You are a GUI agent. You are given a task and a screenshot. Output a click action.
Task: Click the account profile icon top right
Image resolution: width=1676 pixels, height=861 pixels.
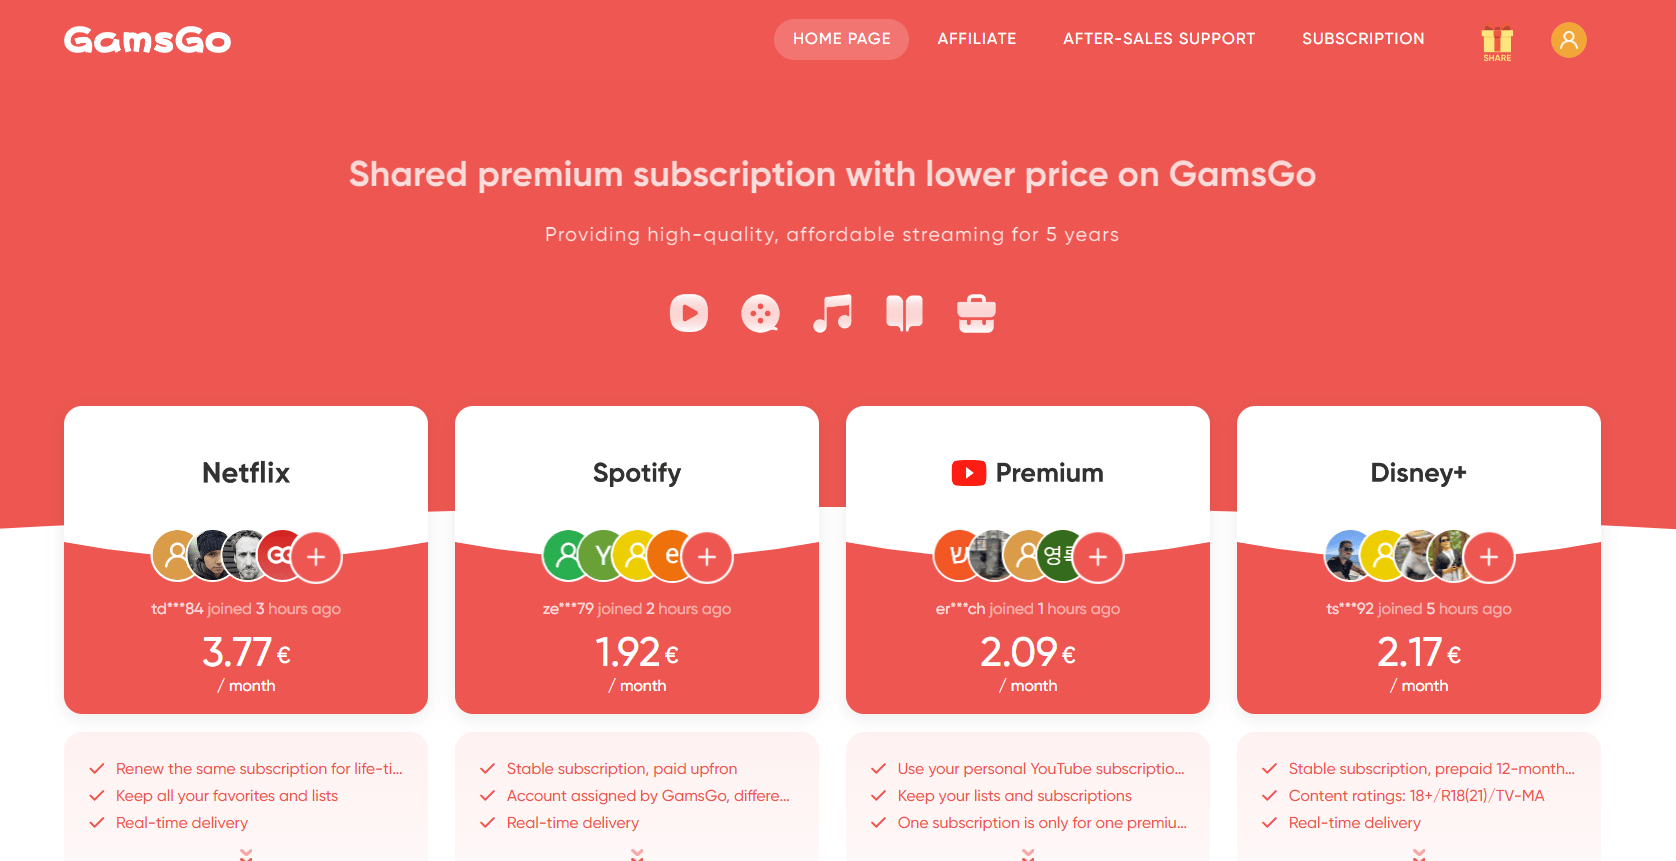coord(1568,40)
